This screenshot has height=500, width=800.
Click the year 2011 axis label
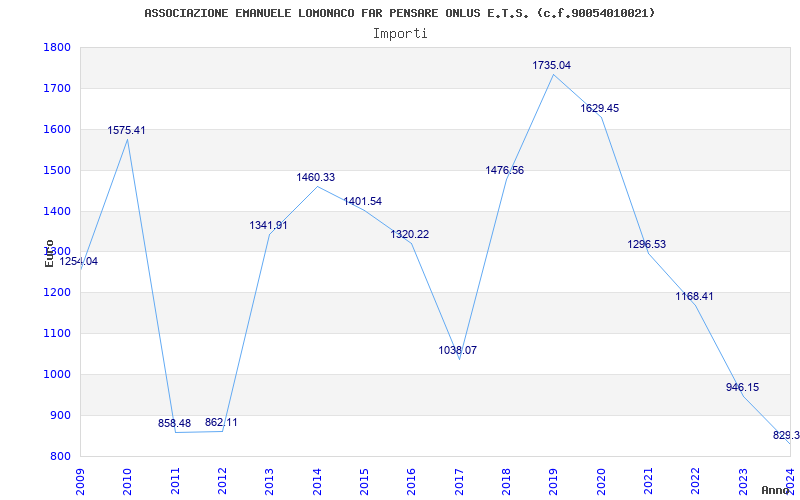tap(175, 481)
